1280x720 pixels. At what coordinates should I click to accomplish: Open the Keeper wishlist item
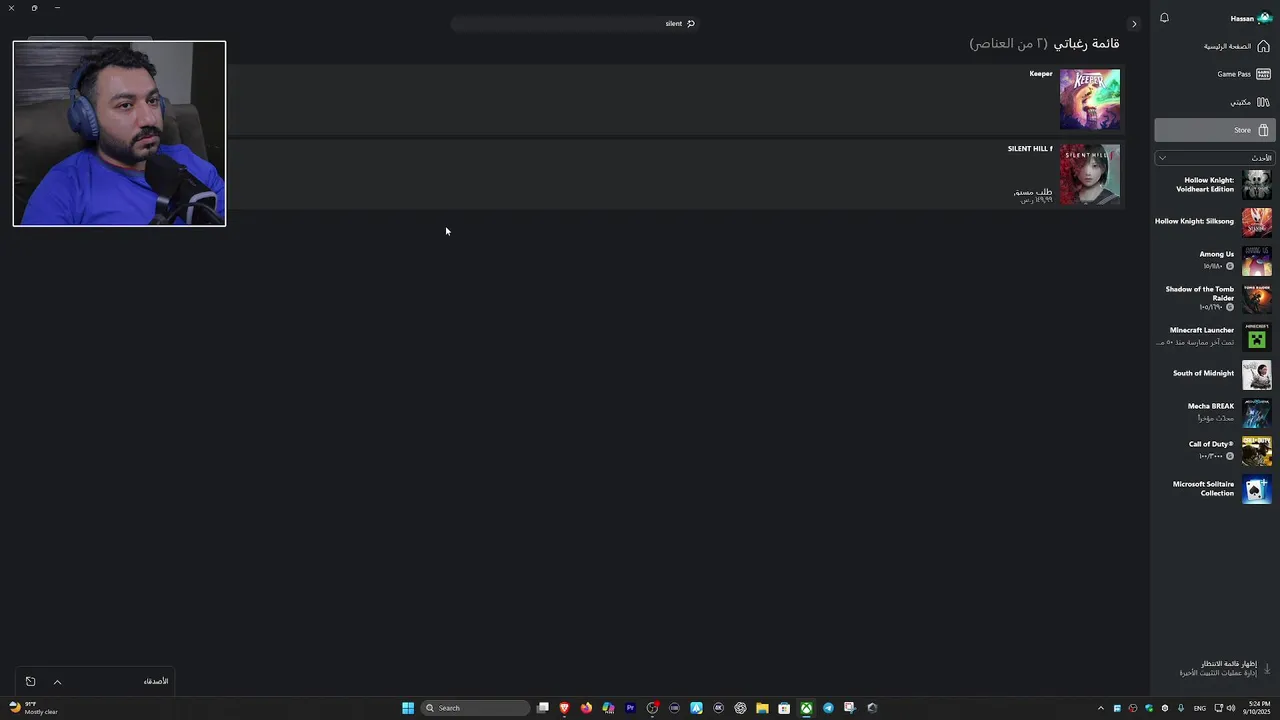(676, 99)
